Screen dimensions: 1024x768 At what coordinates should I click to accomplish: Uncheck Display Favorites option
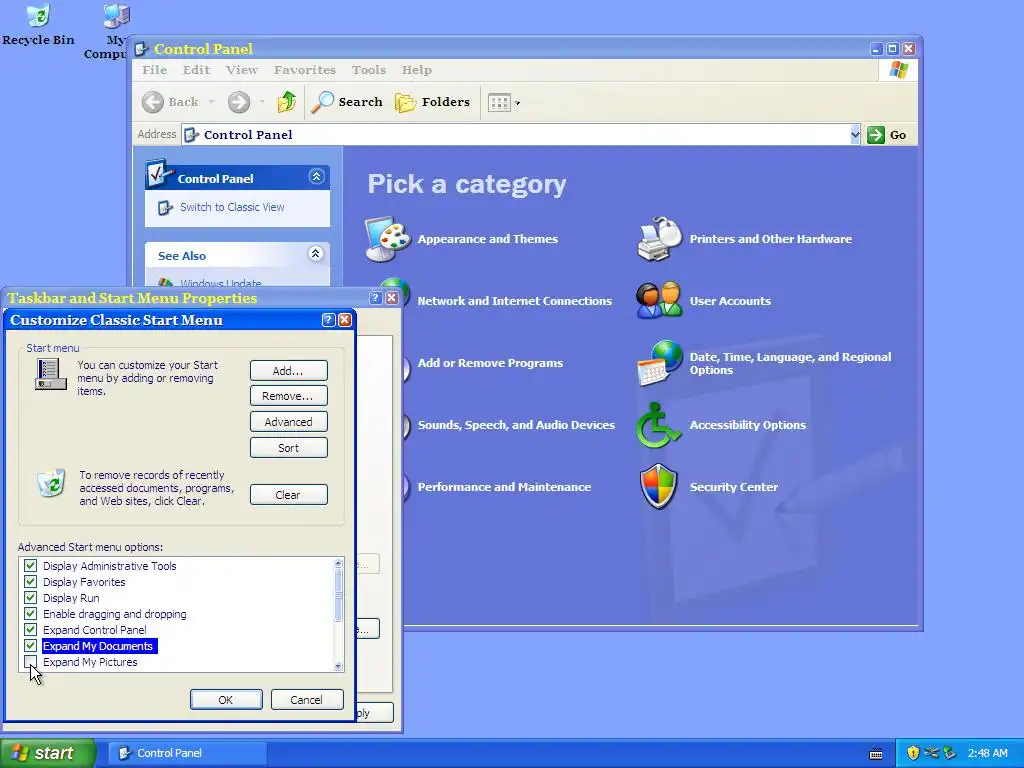click(30, 581)
